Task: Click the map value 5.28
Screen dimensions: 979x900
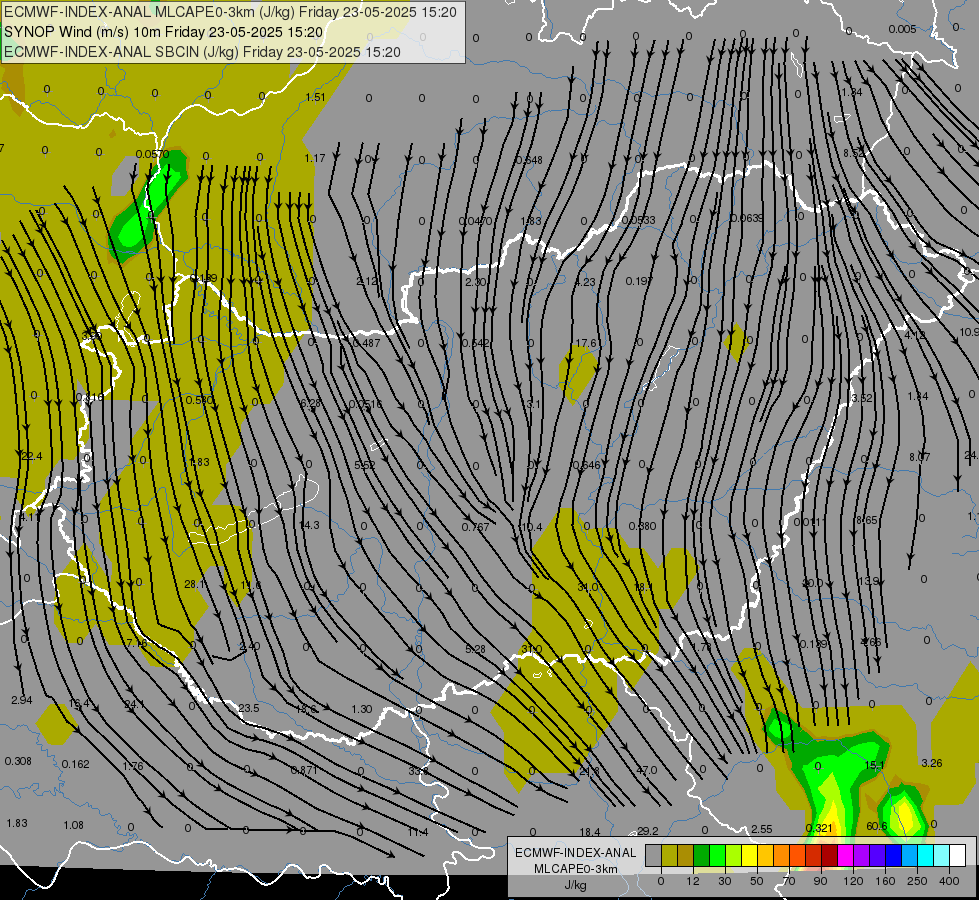Action: pyautogui.click(x=475, y=649)
